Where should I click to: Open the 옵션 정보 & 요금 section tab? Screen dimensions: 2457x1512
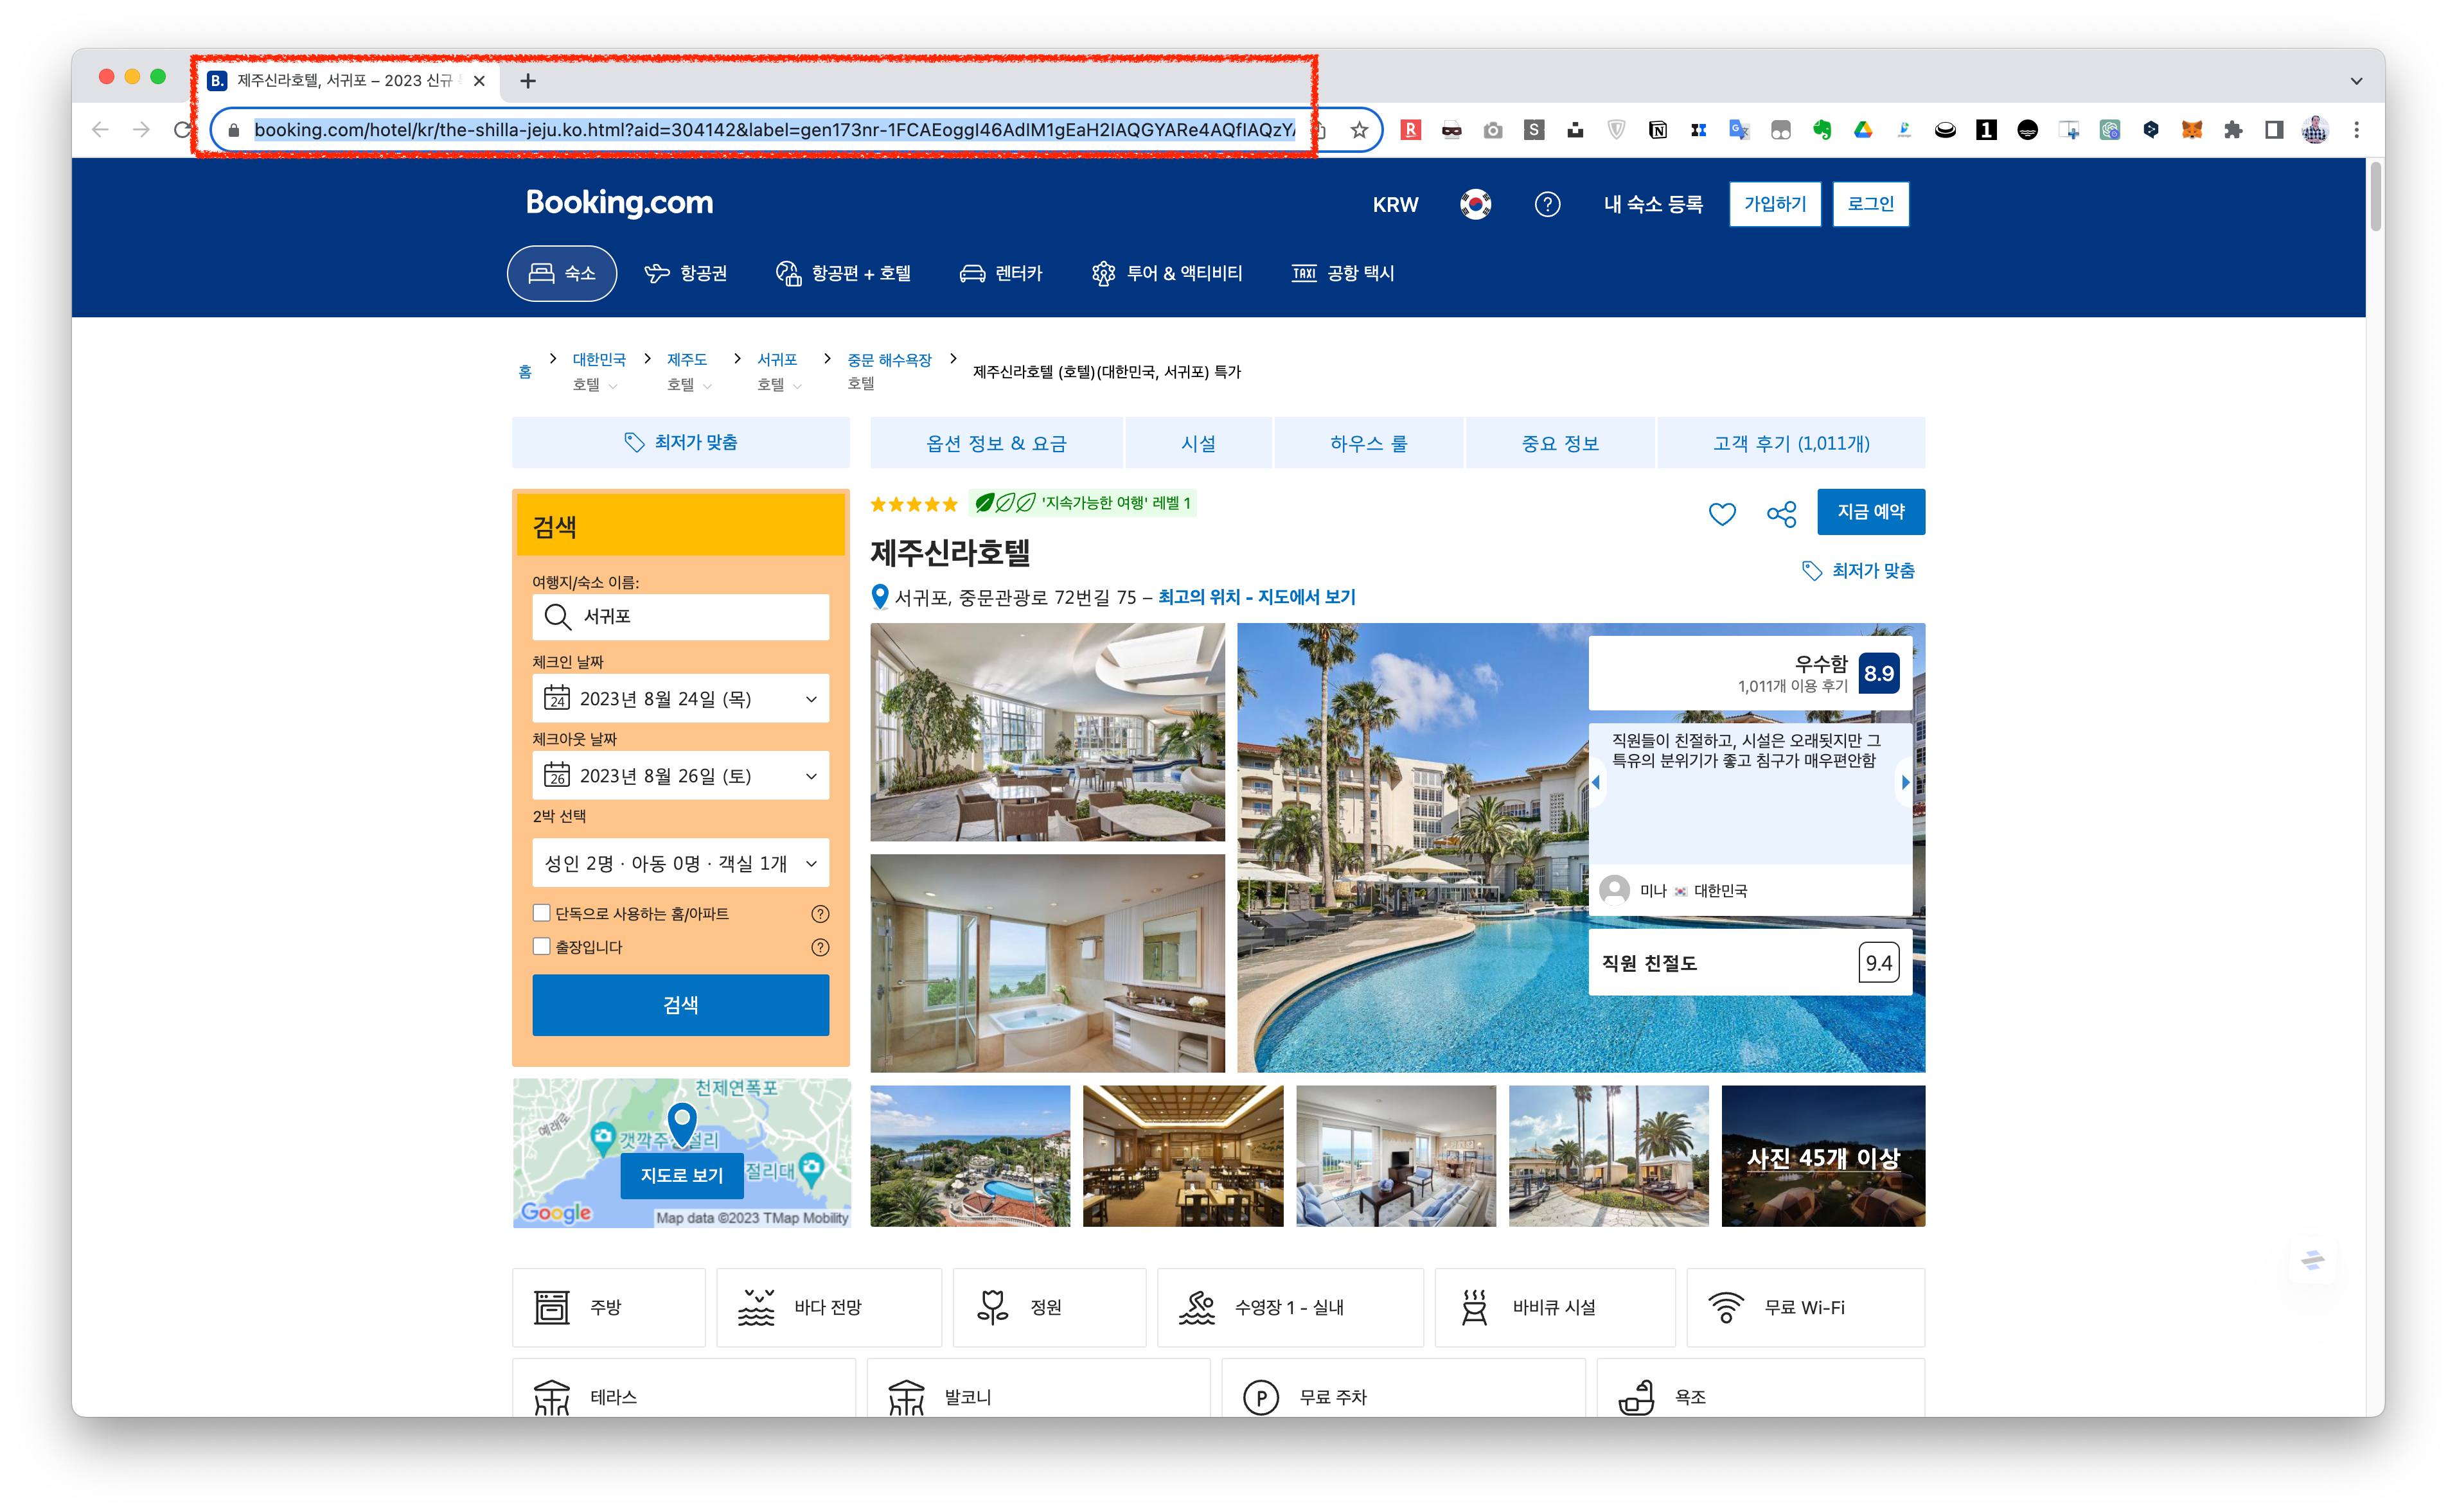(x=997, y=443)
